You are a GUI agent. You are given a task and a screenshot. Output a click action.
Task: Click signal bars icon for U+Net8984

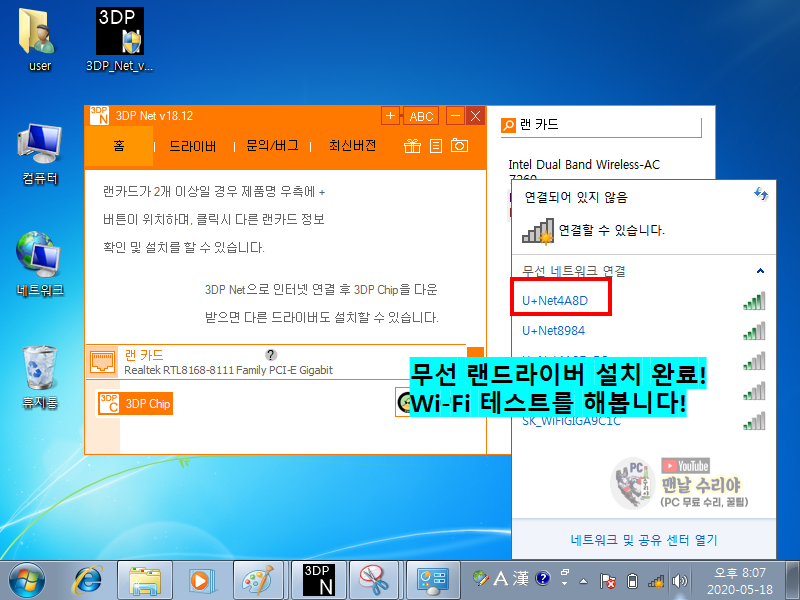(755, 331)
